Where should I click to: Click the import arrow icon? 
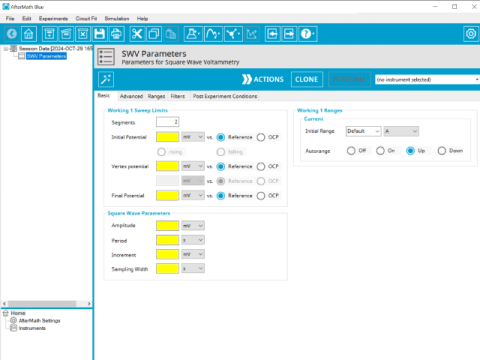[272, 34]
